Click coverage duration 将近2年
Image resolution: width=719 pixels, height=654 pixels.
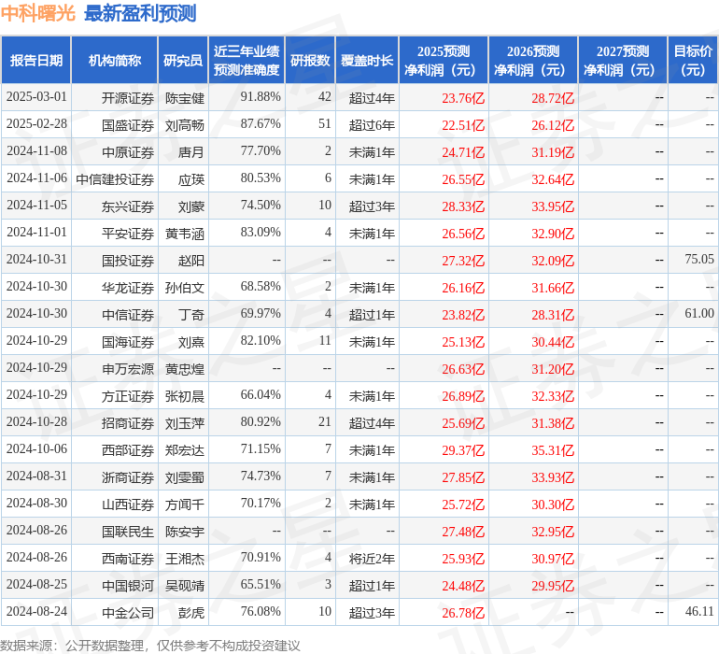point(372,558)
